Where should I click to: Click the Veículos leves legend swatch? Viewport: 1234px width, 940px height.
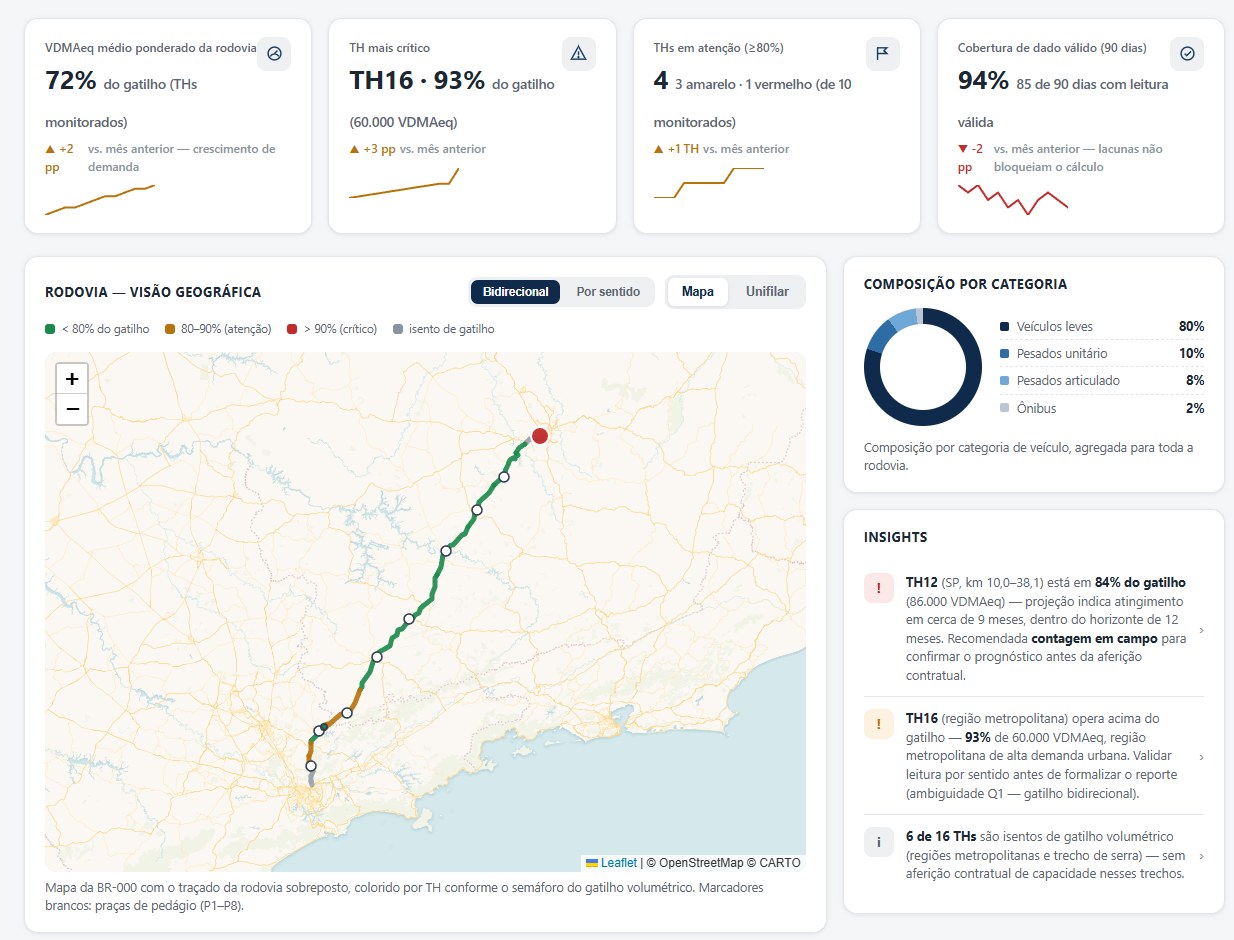pos(1004,327)
